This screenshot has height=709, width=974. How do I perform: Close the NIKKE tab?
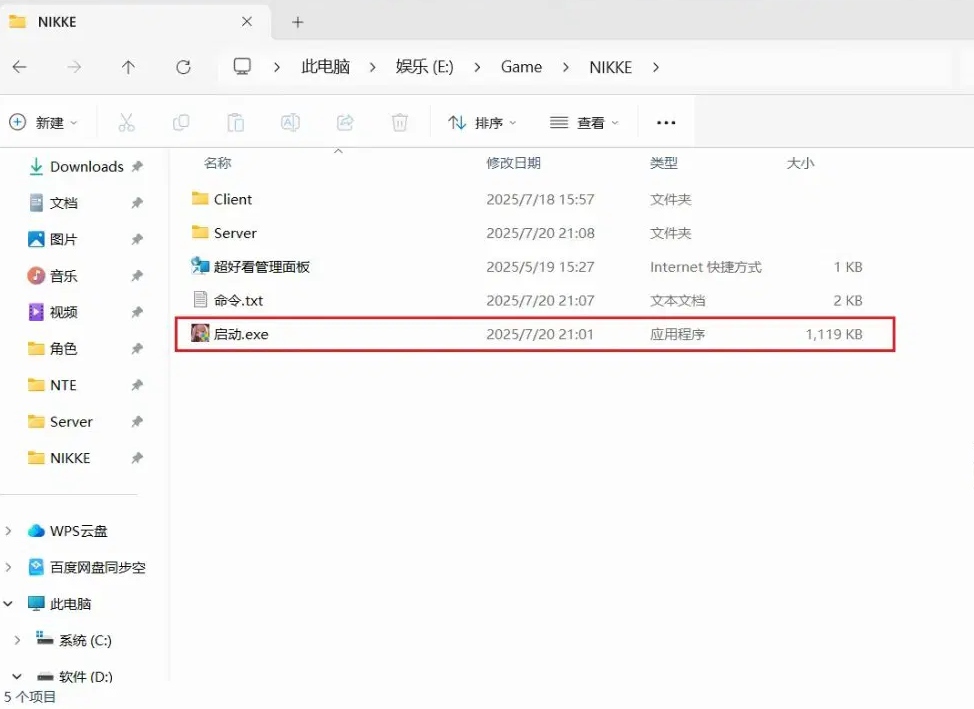tap(247, 22)
